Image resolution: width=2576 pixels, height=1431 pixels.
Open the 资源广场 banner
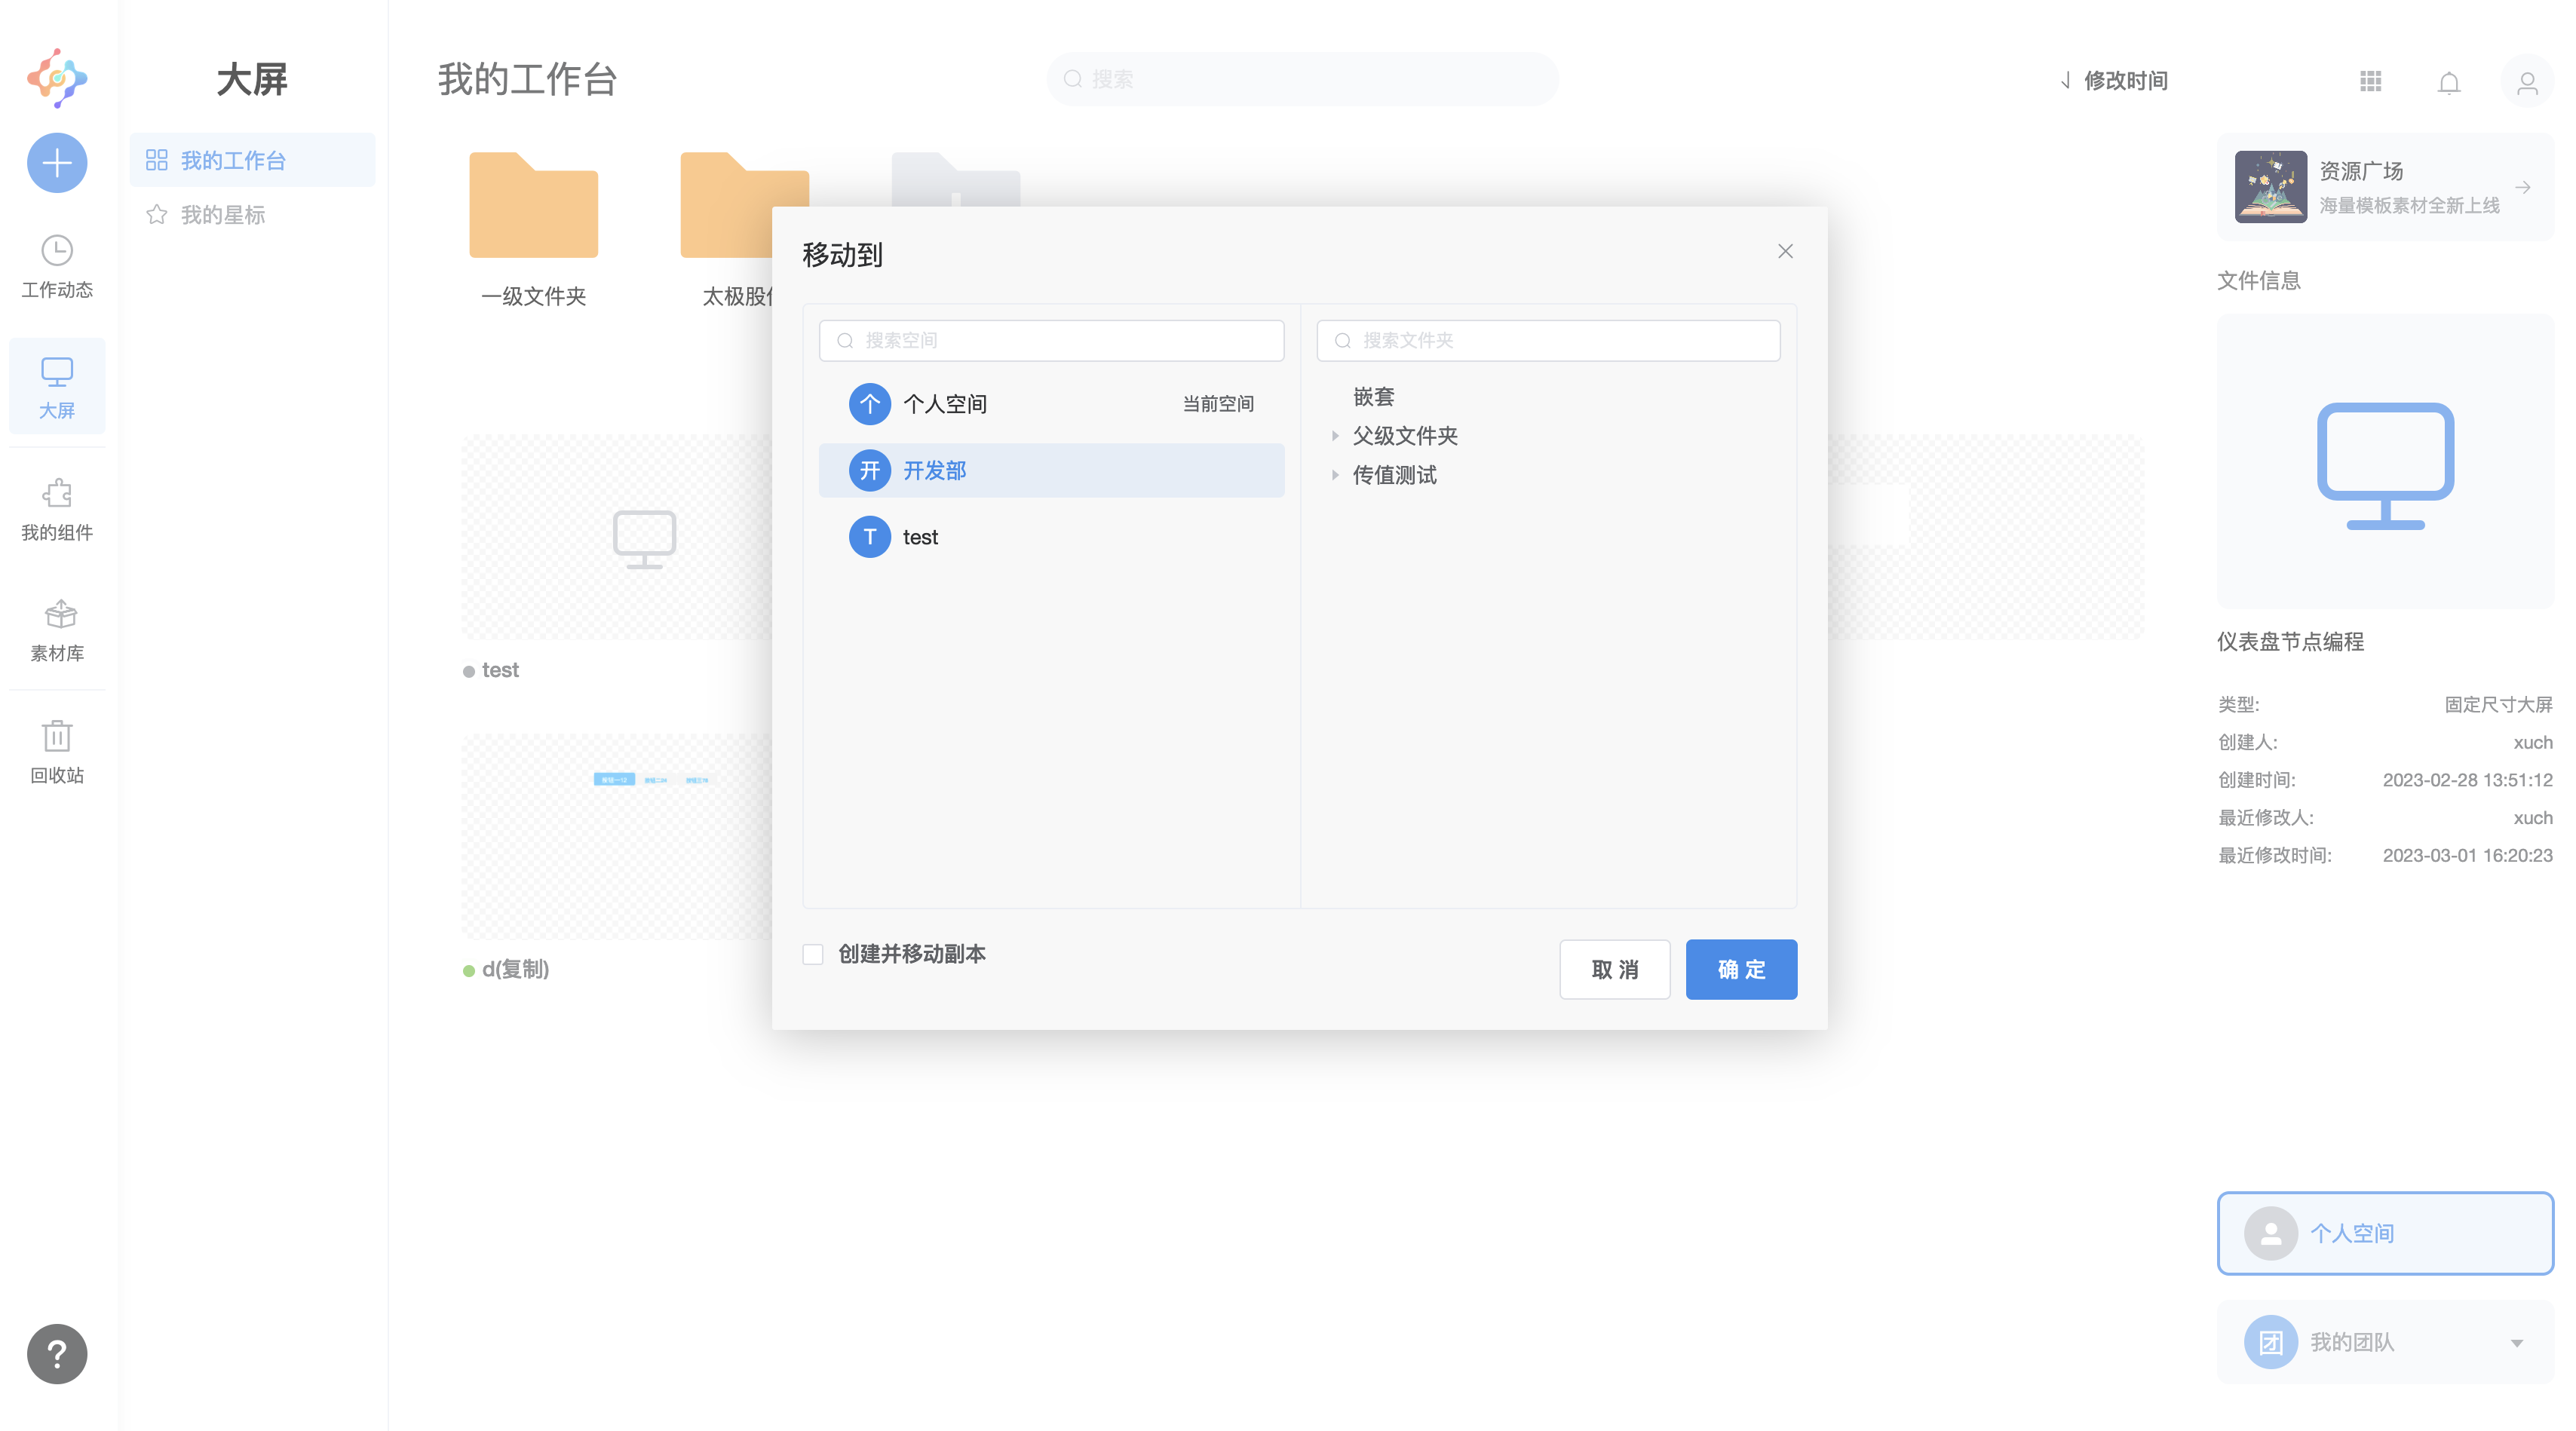click(x=2384, y=187)
